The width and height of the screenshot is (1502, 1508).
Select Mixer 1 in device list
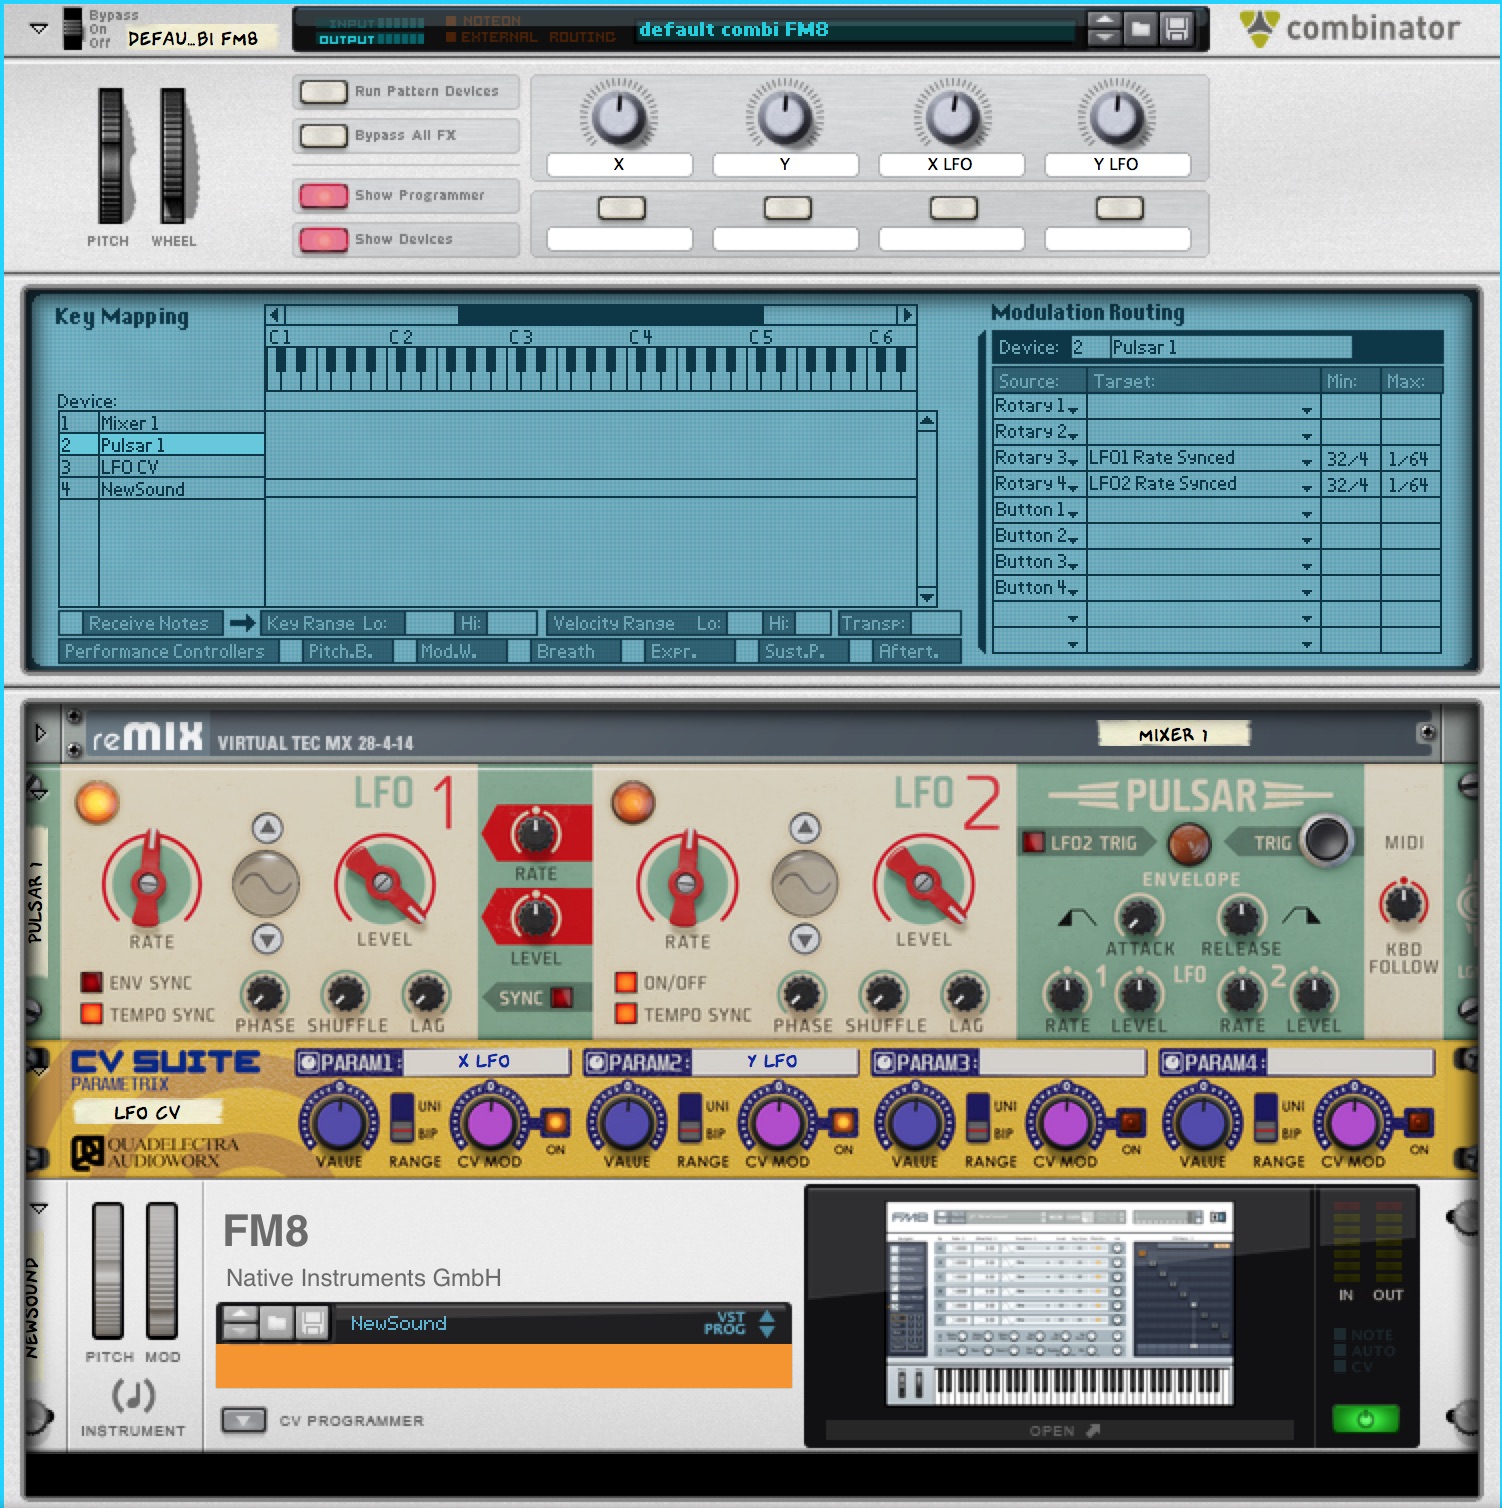(x=162, y=423)
